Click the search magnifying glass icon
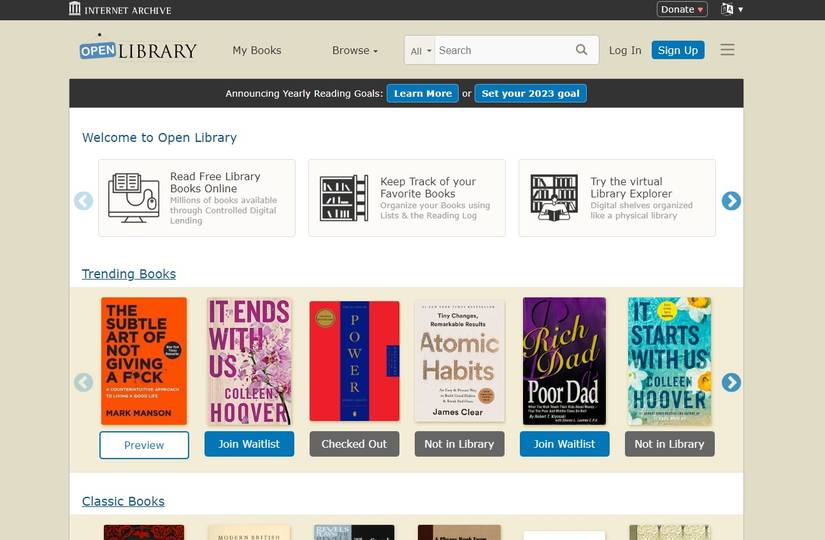Screen dimensions: 825x540 tap(582, 50)
